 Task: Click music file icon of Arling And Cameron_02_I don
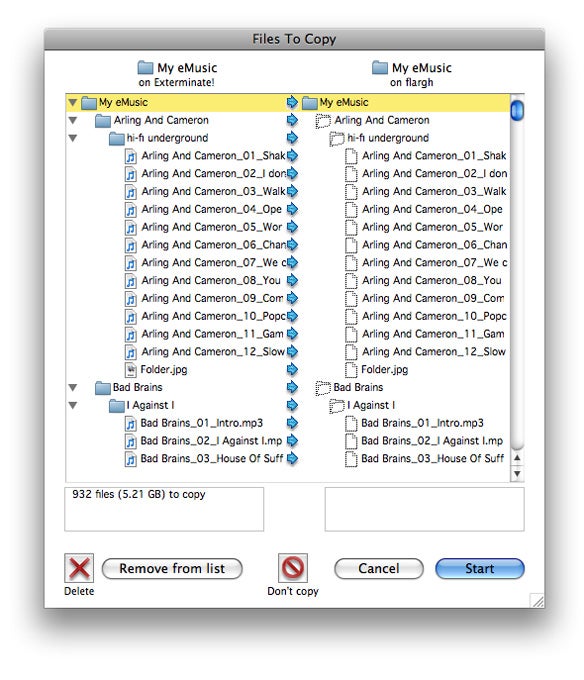(x=131, y=174)
